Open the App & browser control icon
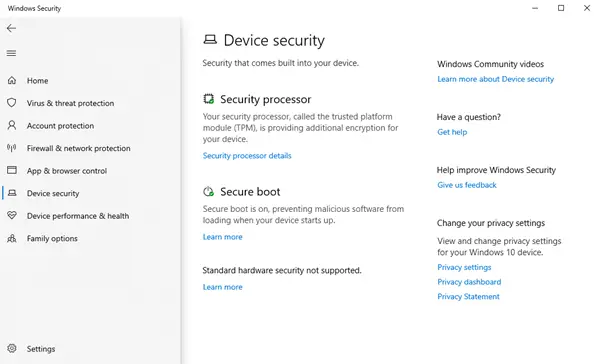The image size is (600, 364). tap(12, 170)
